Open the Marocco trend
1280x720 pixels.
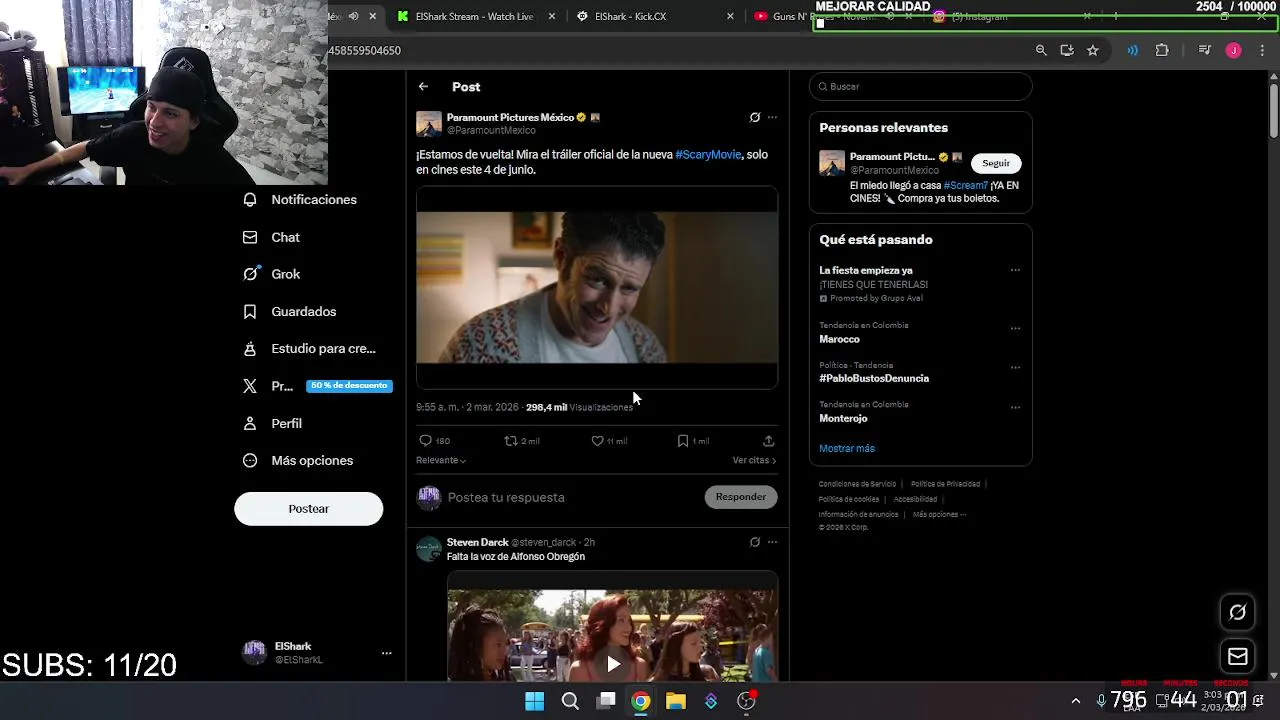839,339
